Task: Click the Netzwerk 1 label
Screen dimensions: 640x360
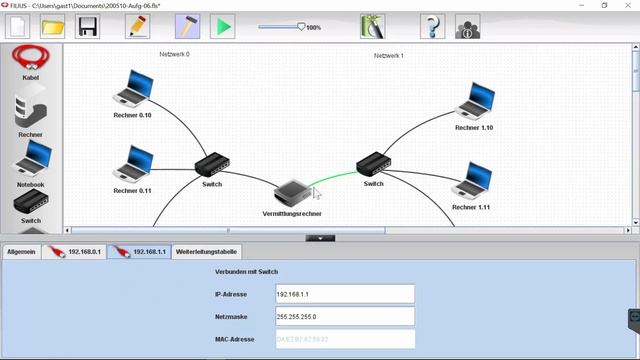Action: click(x=389, y=56)
